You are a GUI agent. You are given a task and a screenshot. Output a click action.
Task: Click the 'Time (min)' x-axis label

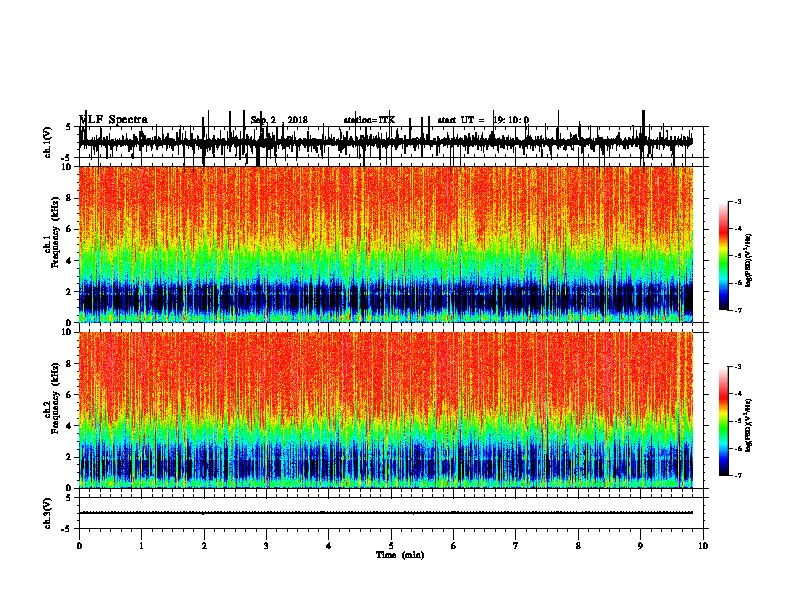click(400, 555)
